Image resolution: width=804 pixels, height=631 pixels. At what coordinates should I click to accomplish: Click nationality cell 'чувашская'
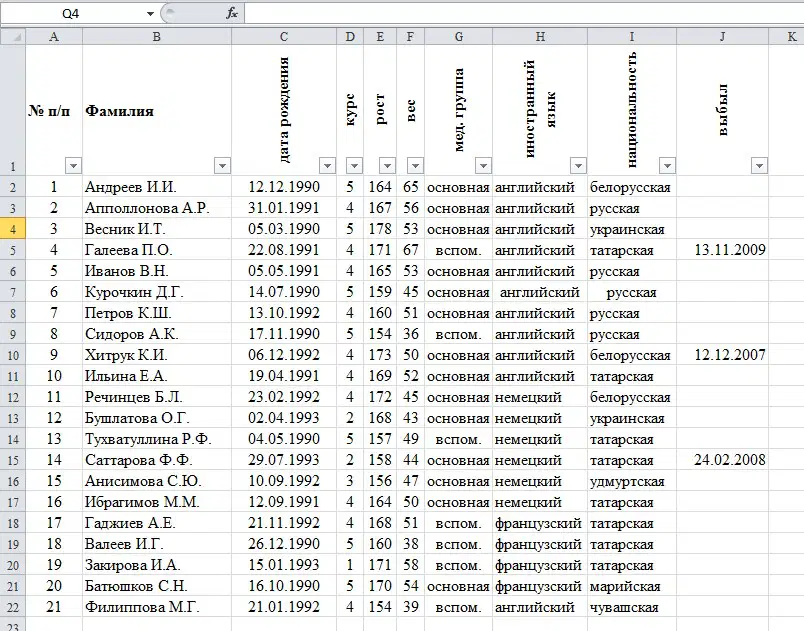click(x=632, y=607)
